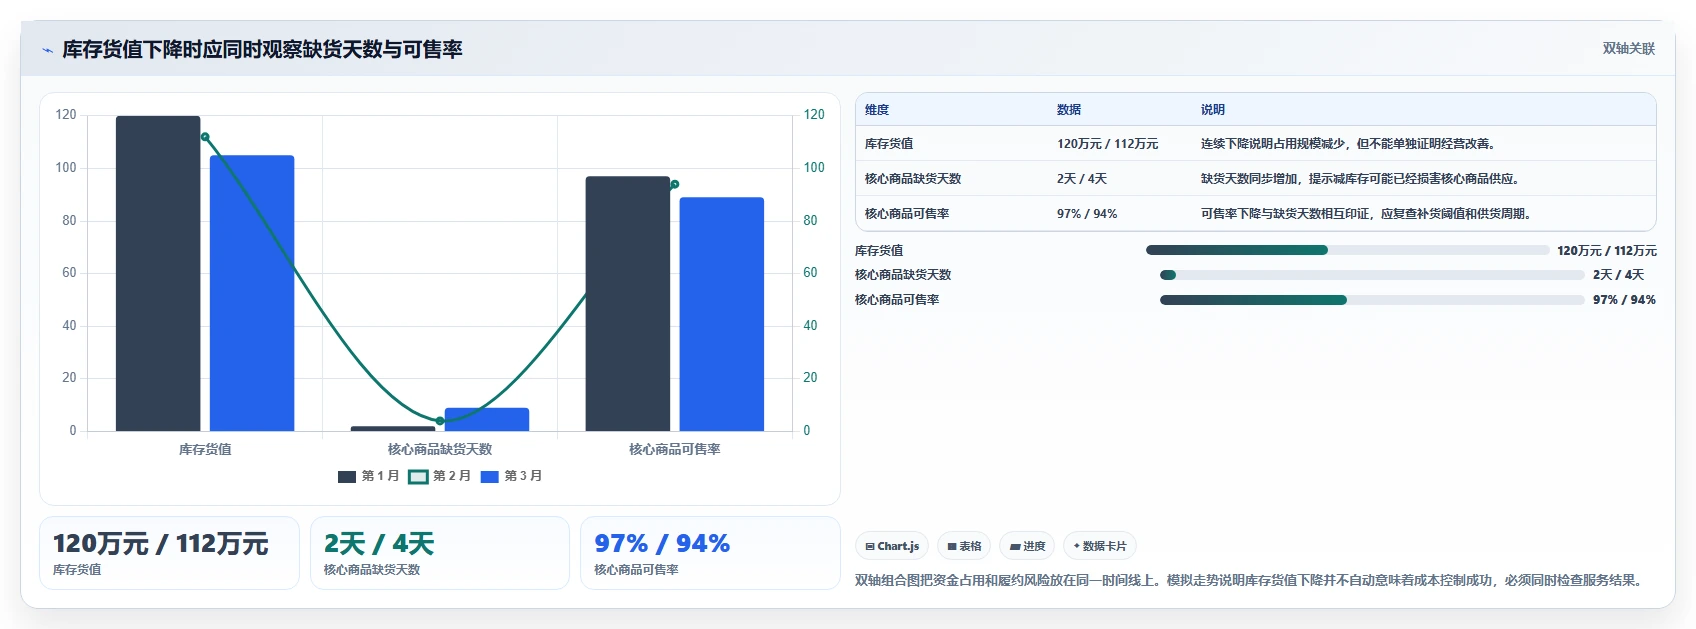The image size is (1696, 629).
Task: Click the dark 第1月 bar for 核心商品可售率
Action: [628, 303]
